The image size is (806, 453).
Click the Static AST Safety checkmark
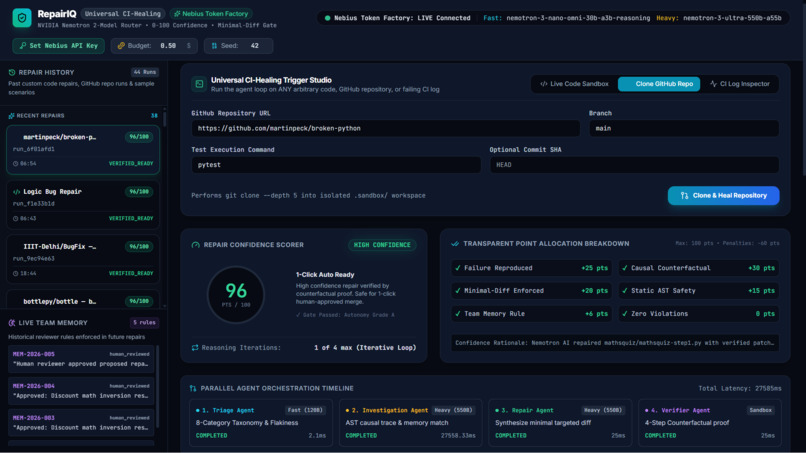click(x=625, y=291)
